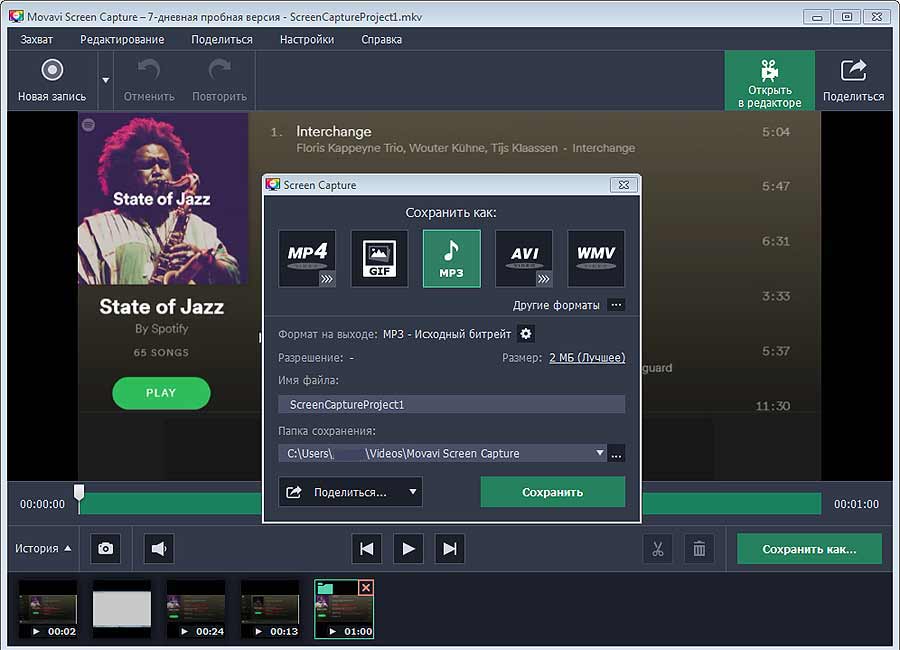Select the 00:13 history thumbnail
900x650 pixels.
click(270, 609)
